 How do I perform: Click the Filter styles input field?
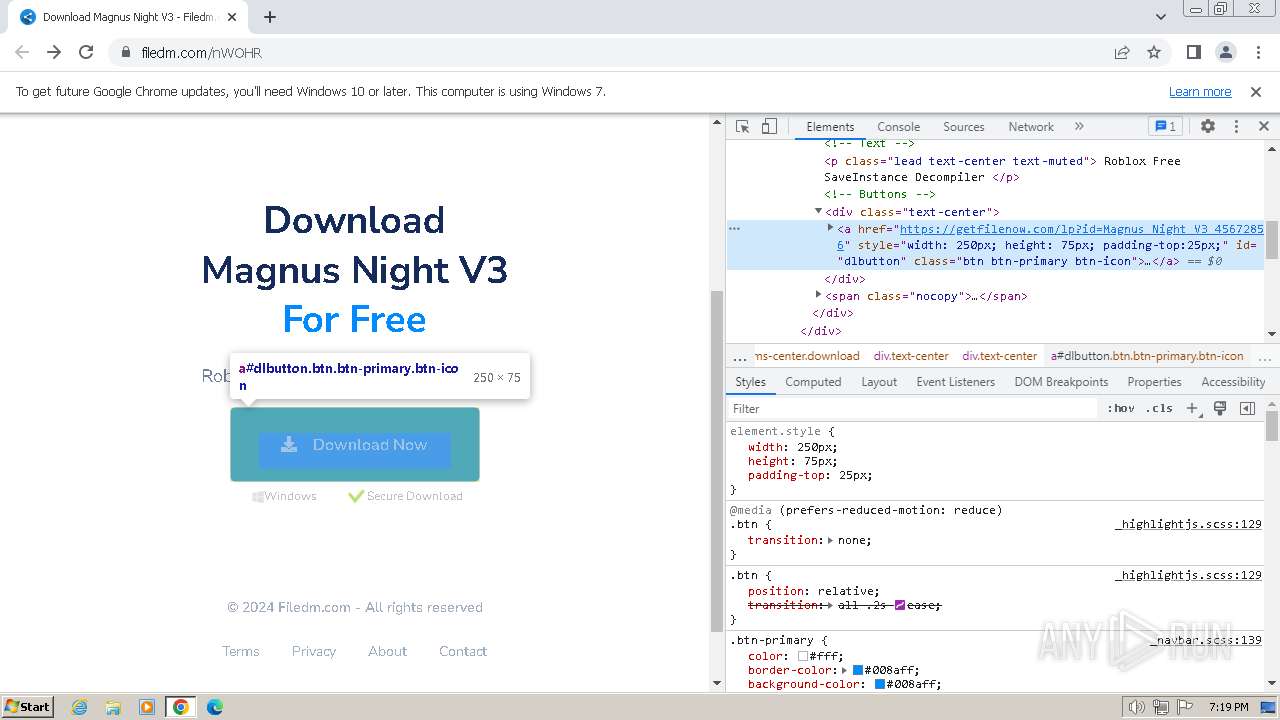click(x=914, y=408)
